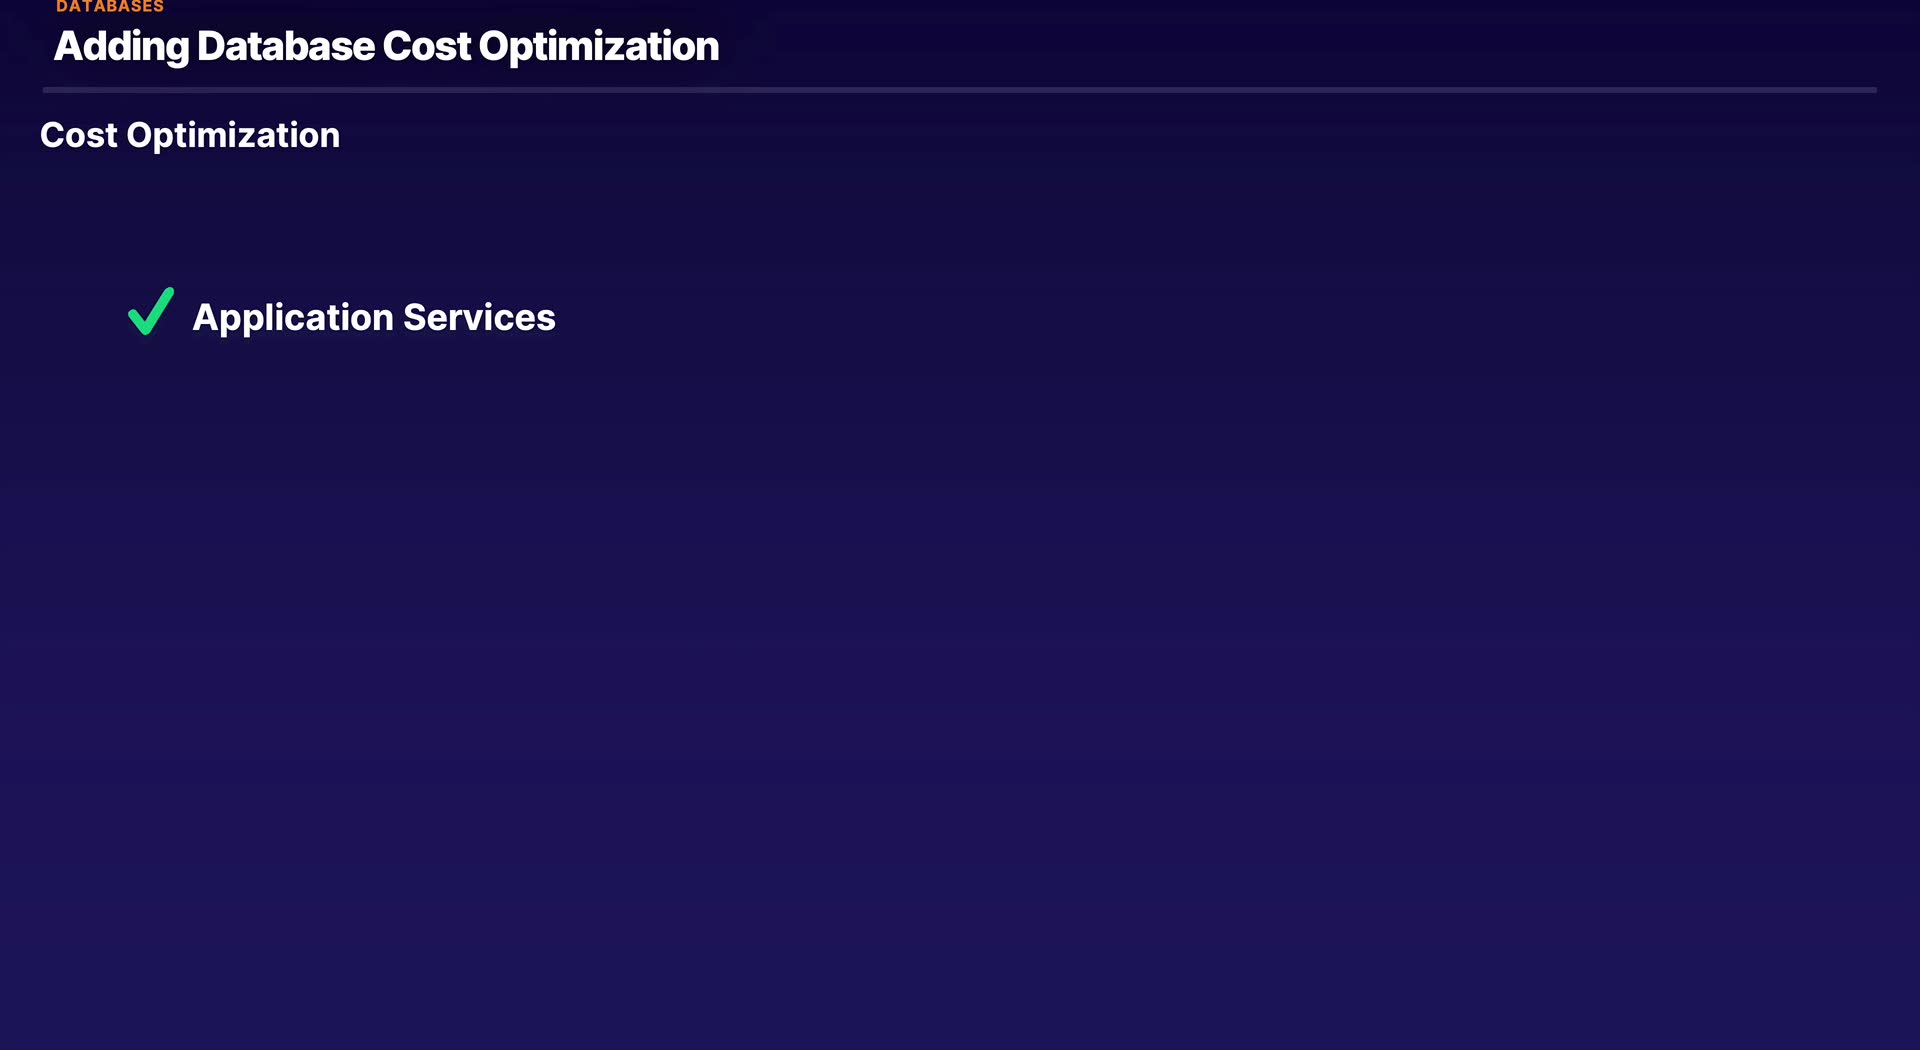Click Optimization in the section heading
The width and height of the screenshot is (1920, 1050).
233,135
